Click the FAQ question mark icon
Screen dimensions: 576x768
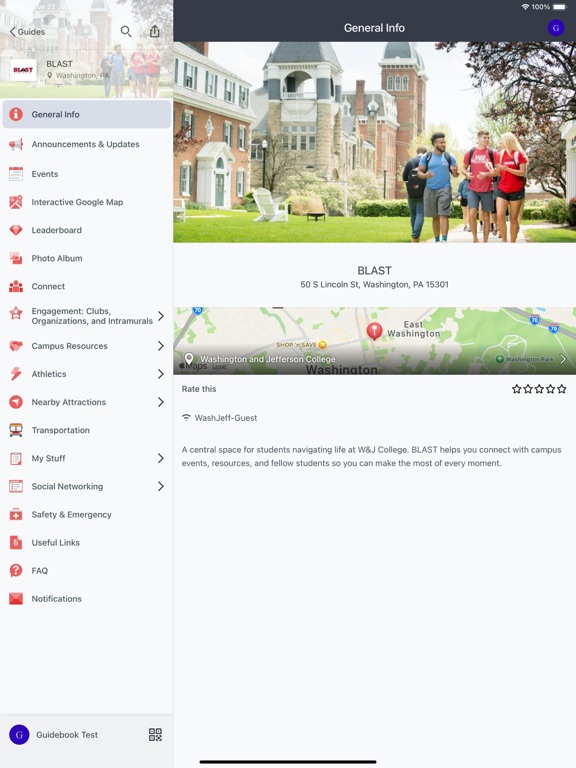[x=16, y=571]
